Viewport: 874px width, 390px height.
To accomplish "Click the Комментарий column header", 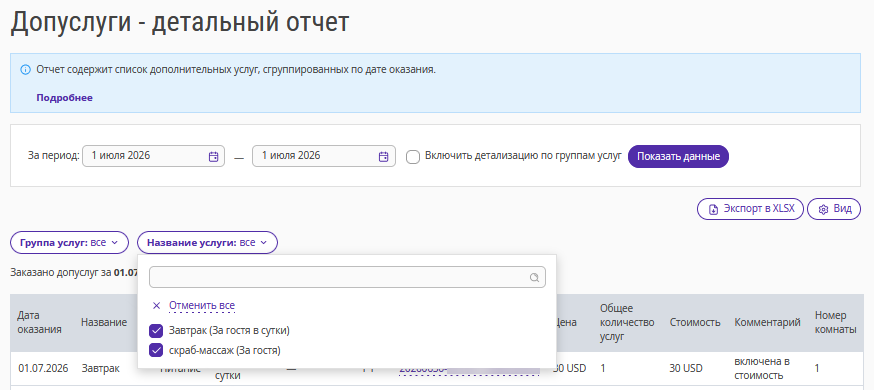I will click(x=768, y=322).
